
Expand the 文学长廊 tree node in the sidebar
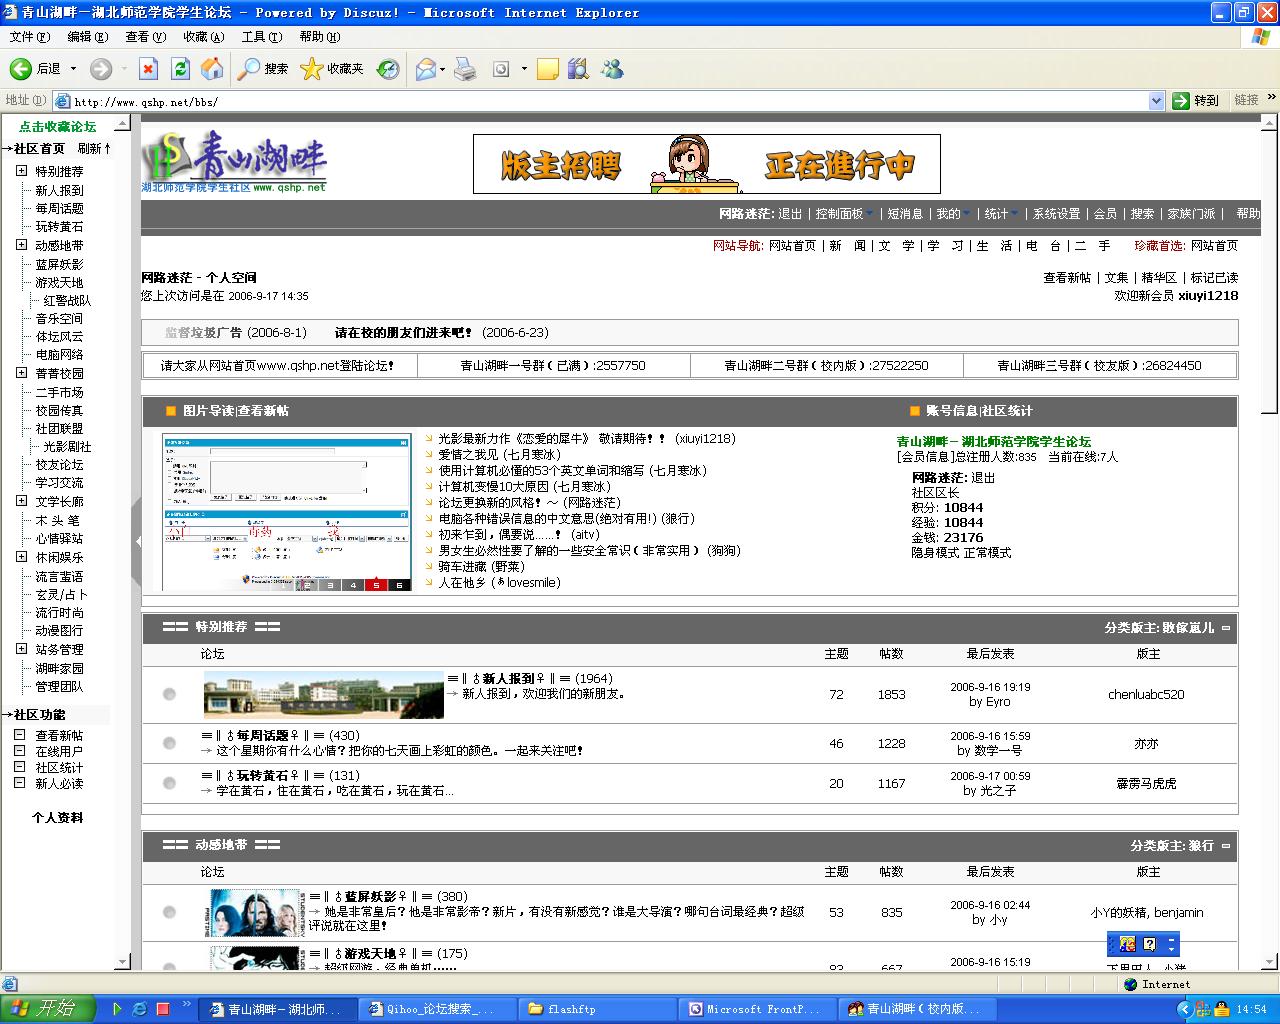(x=21, y=501)
